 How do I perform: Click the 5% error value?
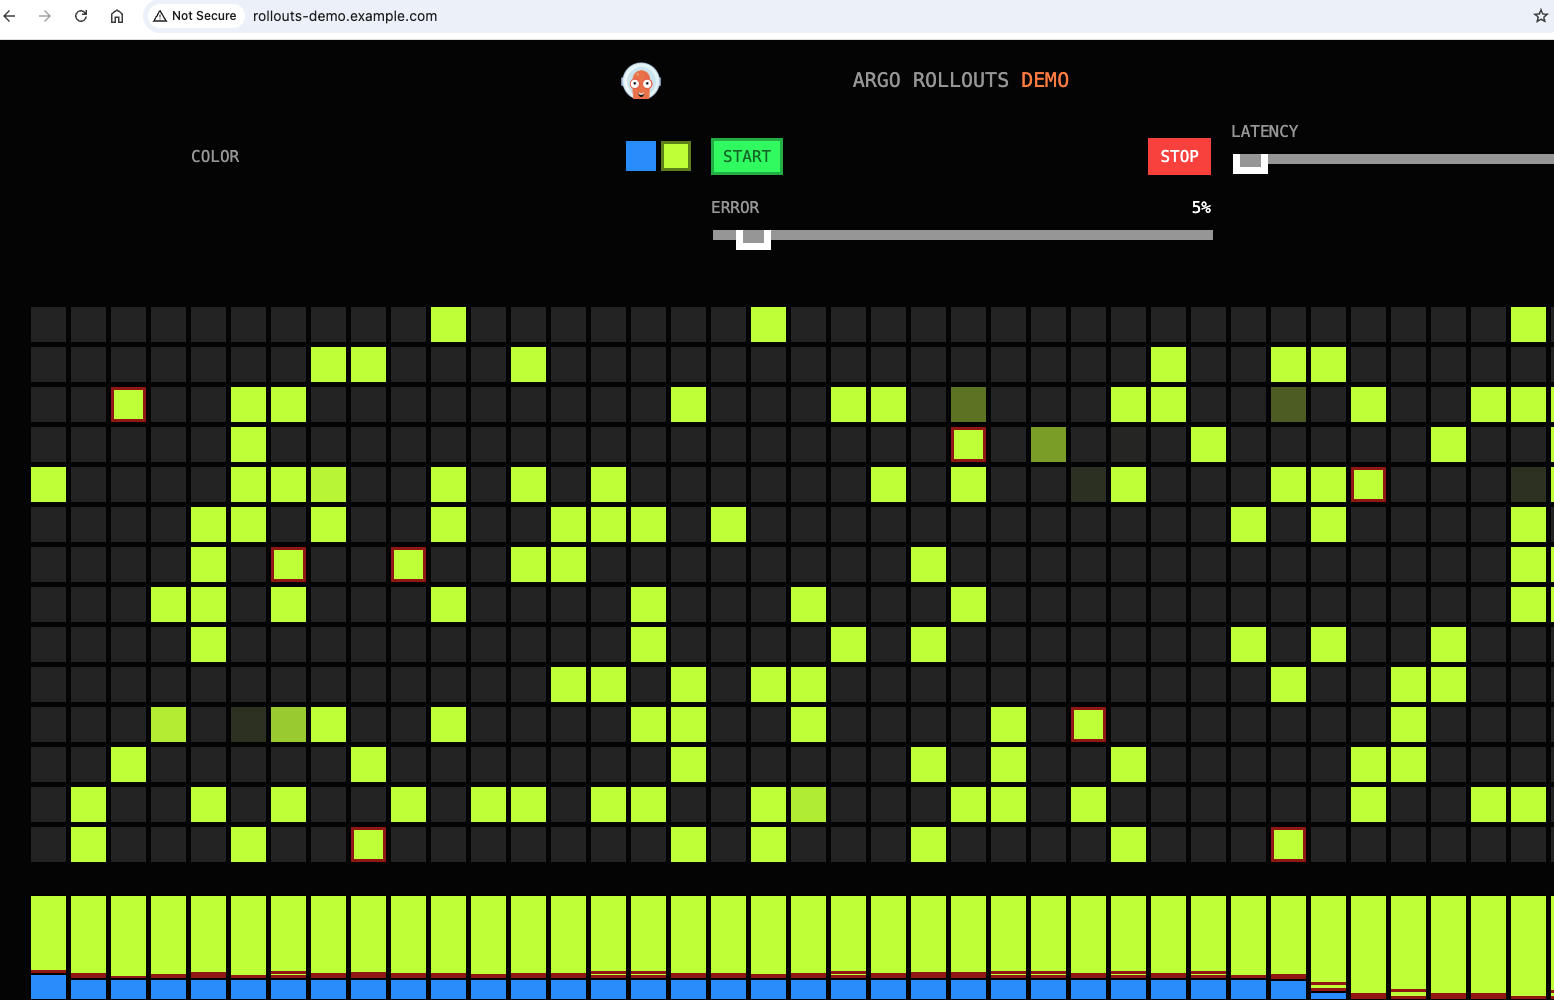tap(1201, 207)
